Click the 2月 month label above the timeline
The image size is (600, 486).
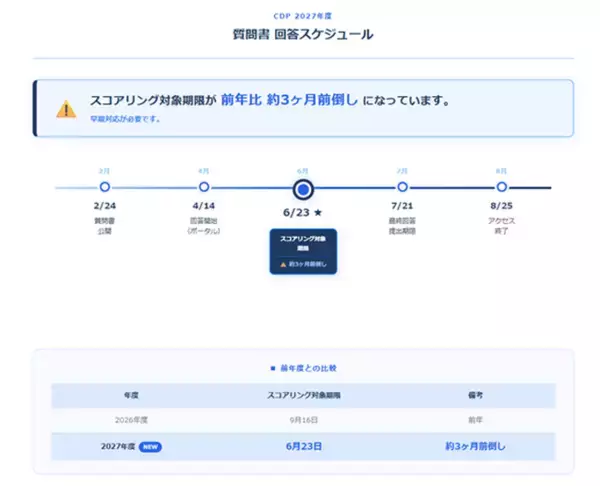(104, 171)
